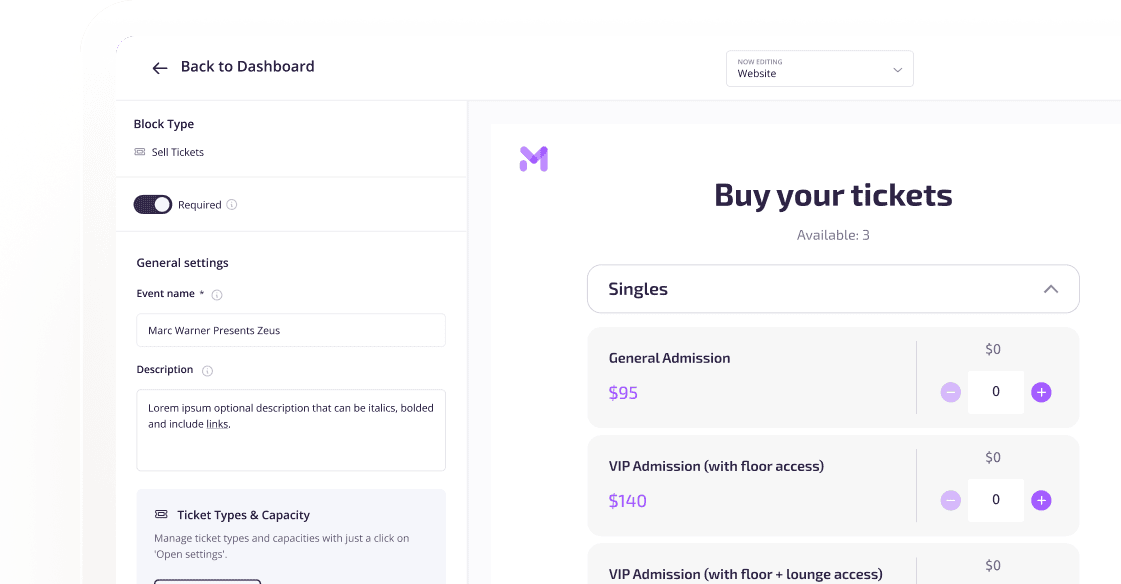Click the info icon beside Description
This screenshot has width=1121, height=584.
pyautogui.click(x=206, y=369)
